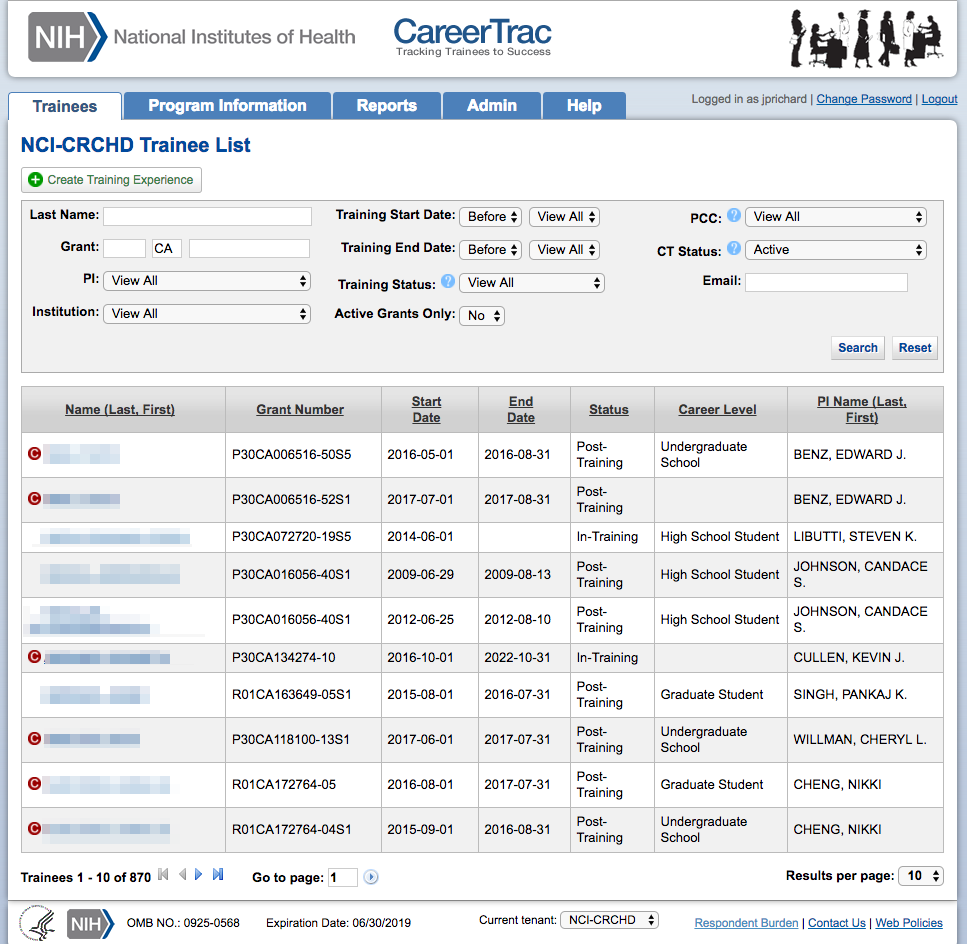This screenshot has height=944, width=967.
Task: Open the PCC dropdown
Action: [x=836, y=216]
